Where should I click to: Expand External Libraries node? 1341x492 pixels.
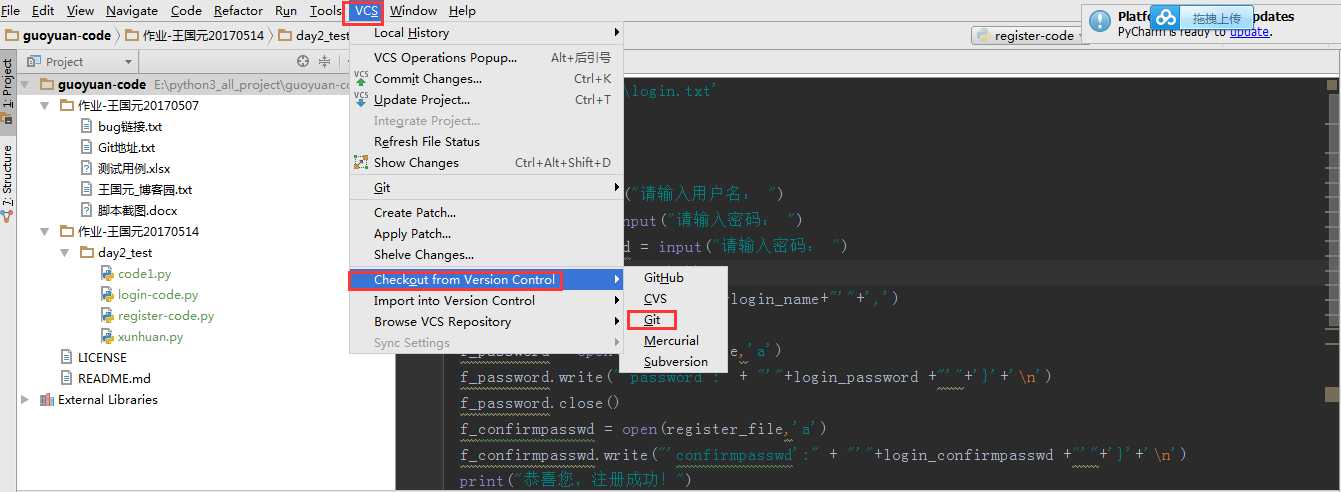click(25, 399)
